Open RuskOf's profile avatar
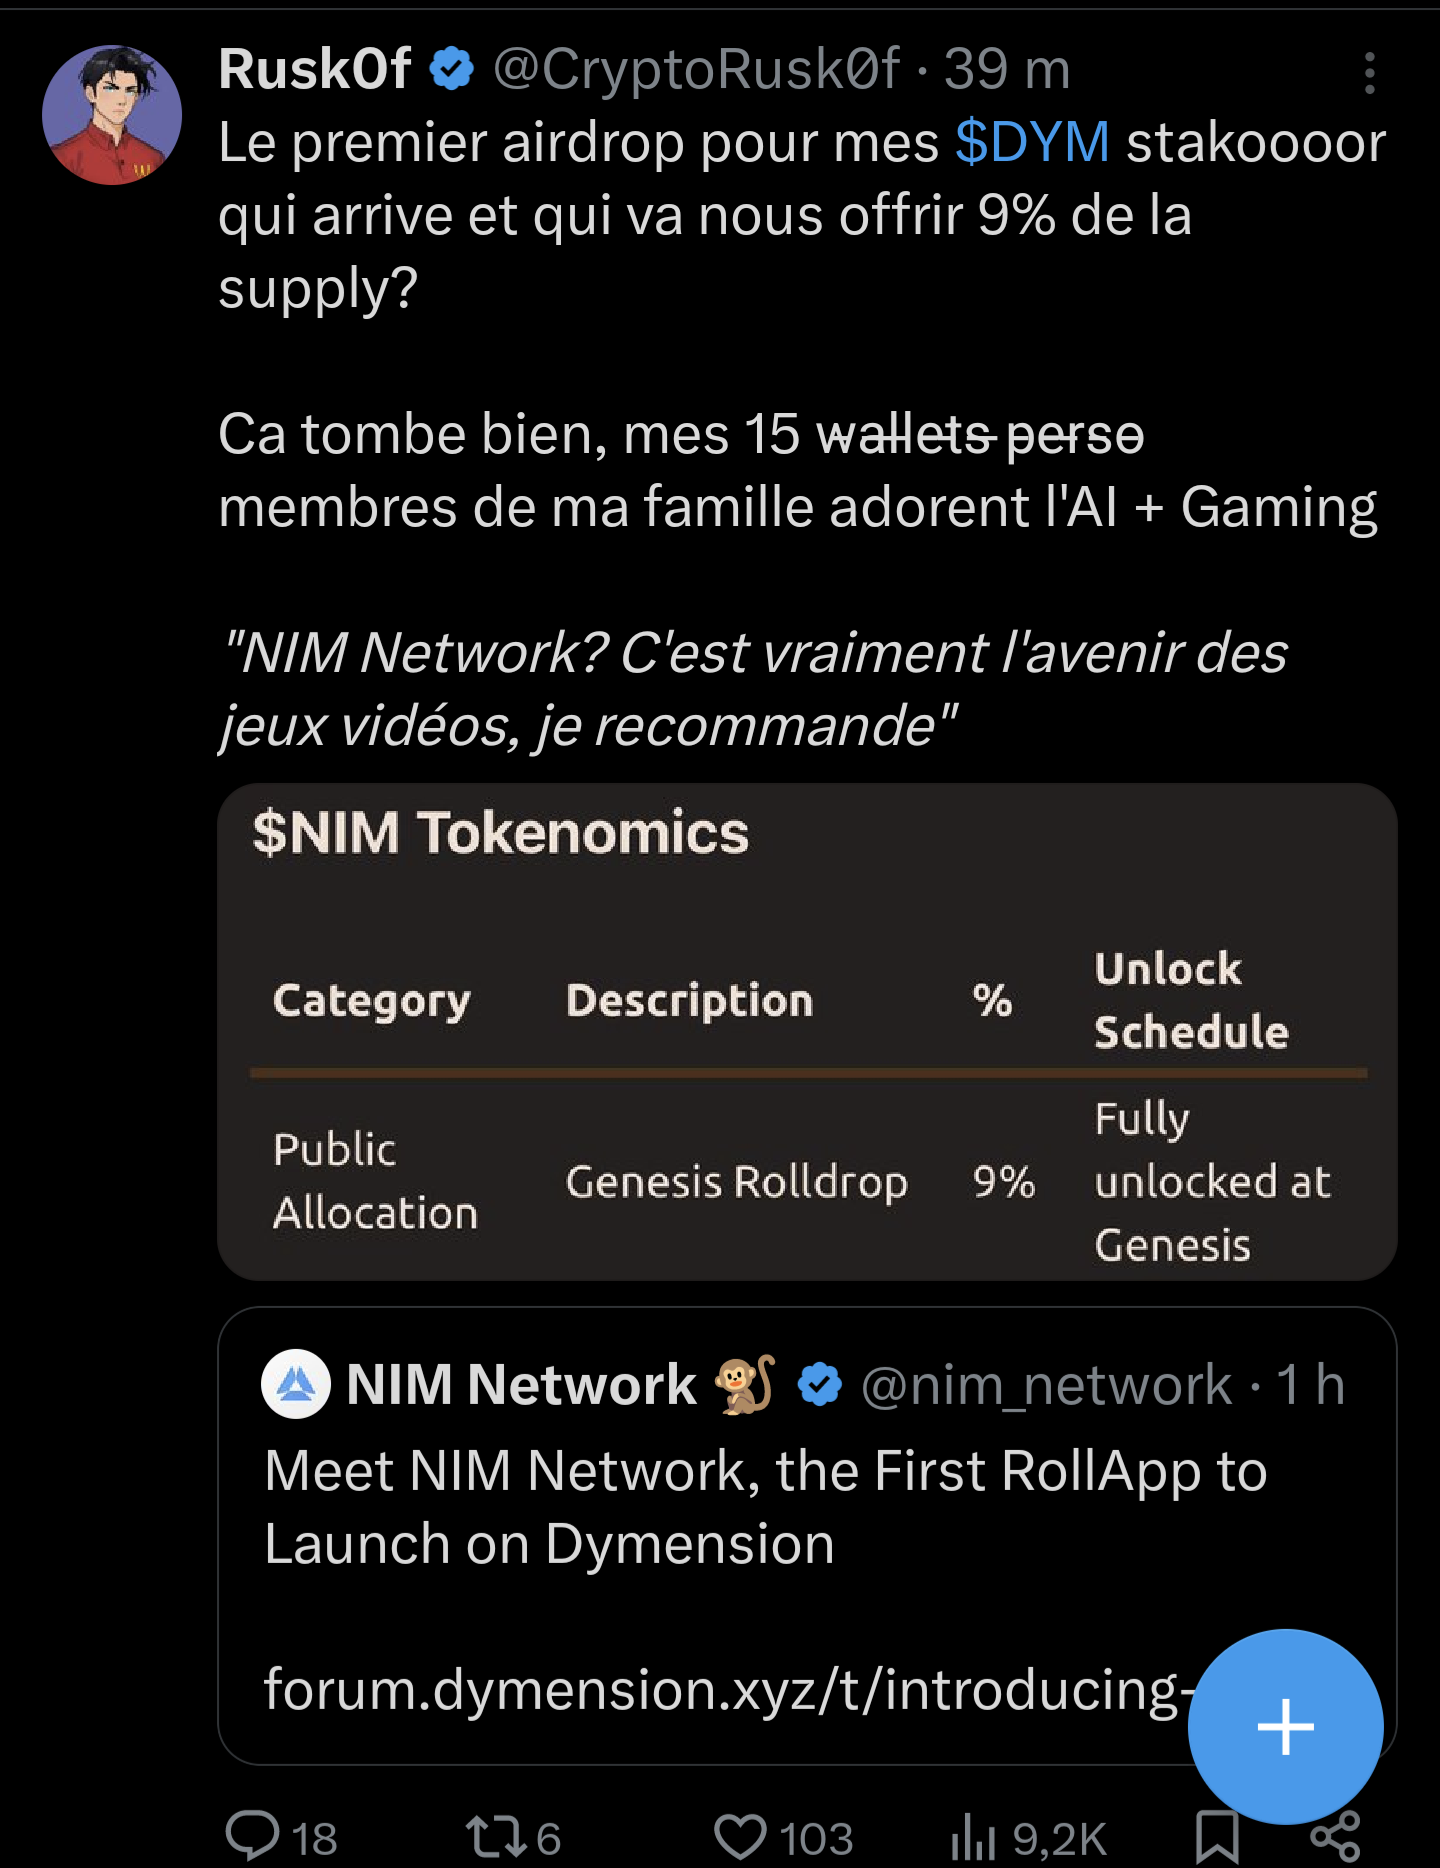 112,115
